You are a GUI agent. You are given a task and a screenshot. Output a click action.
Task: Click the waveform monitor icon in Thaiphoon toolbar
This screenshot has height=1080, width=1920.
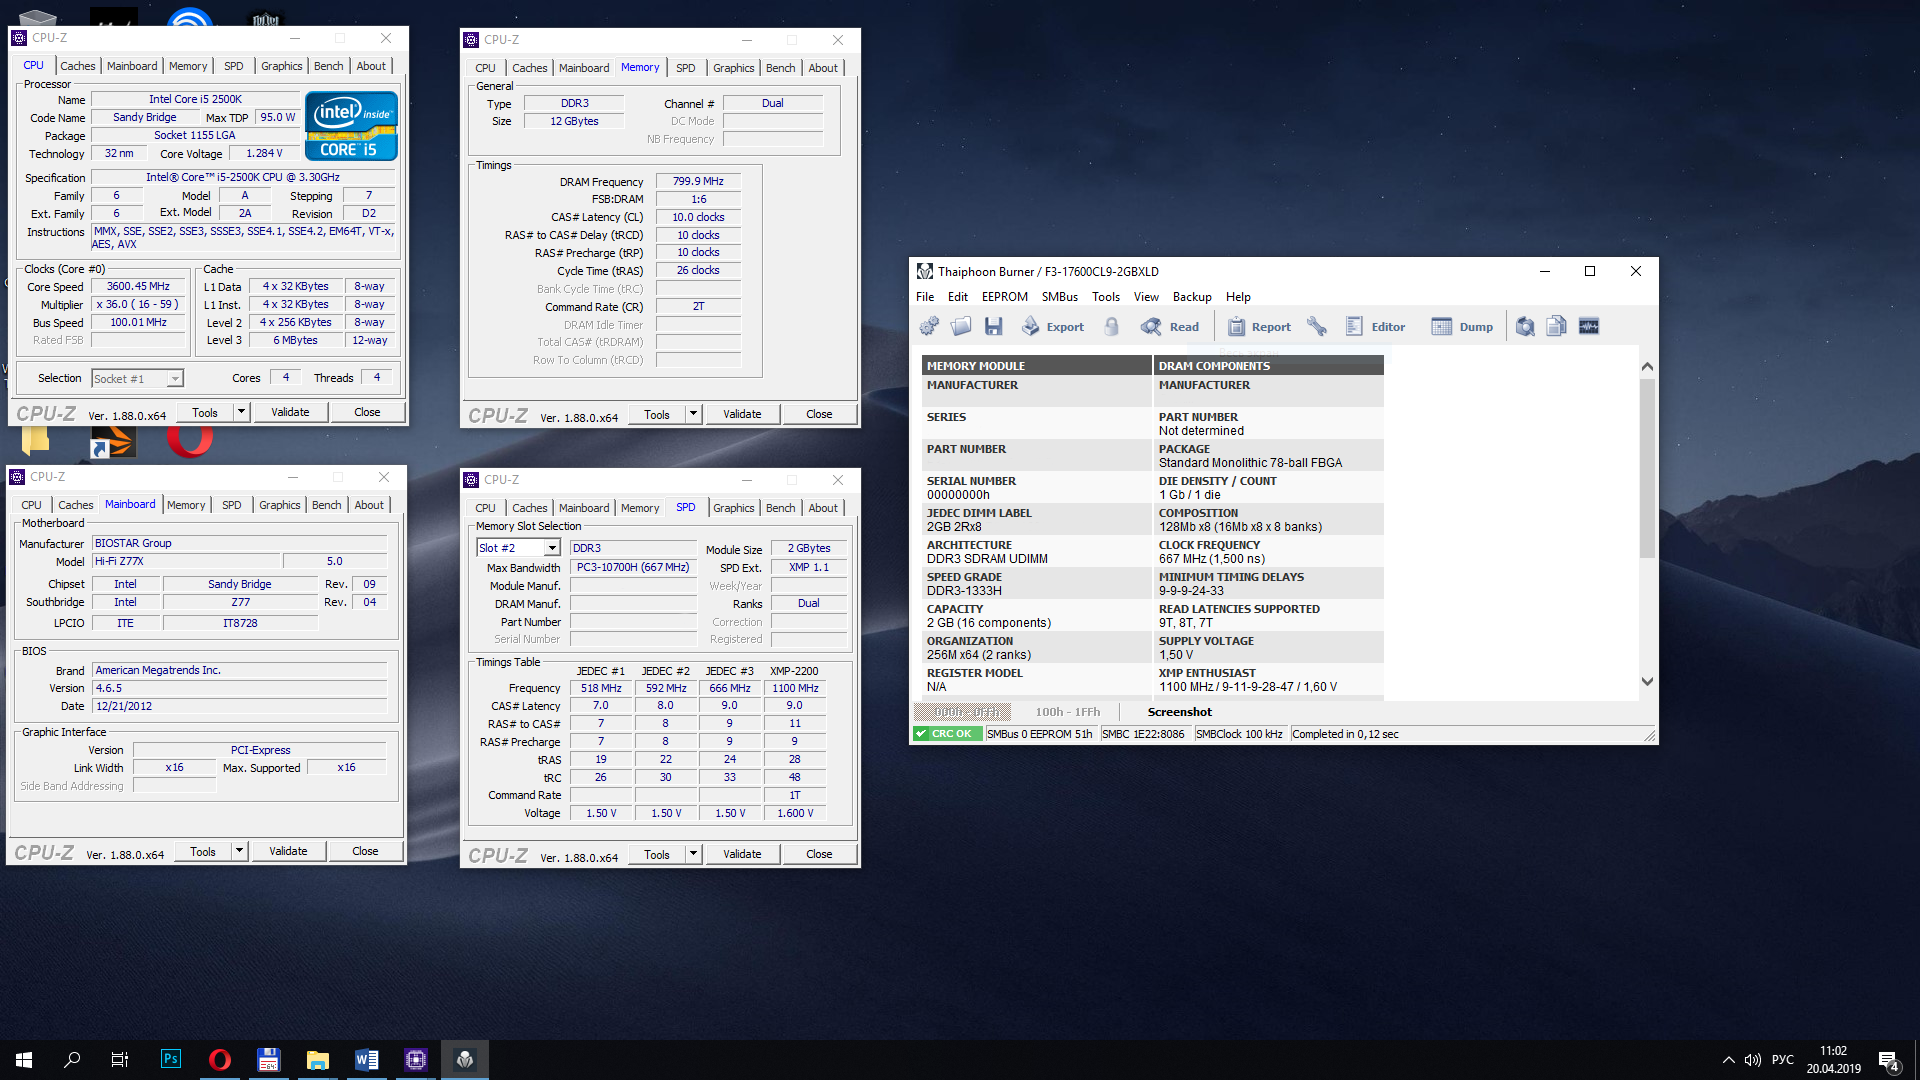pyautogui.click(x=1589, y=326)
